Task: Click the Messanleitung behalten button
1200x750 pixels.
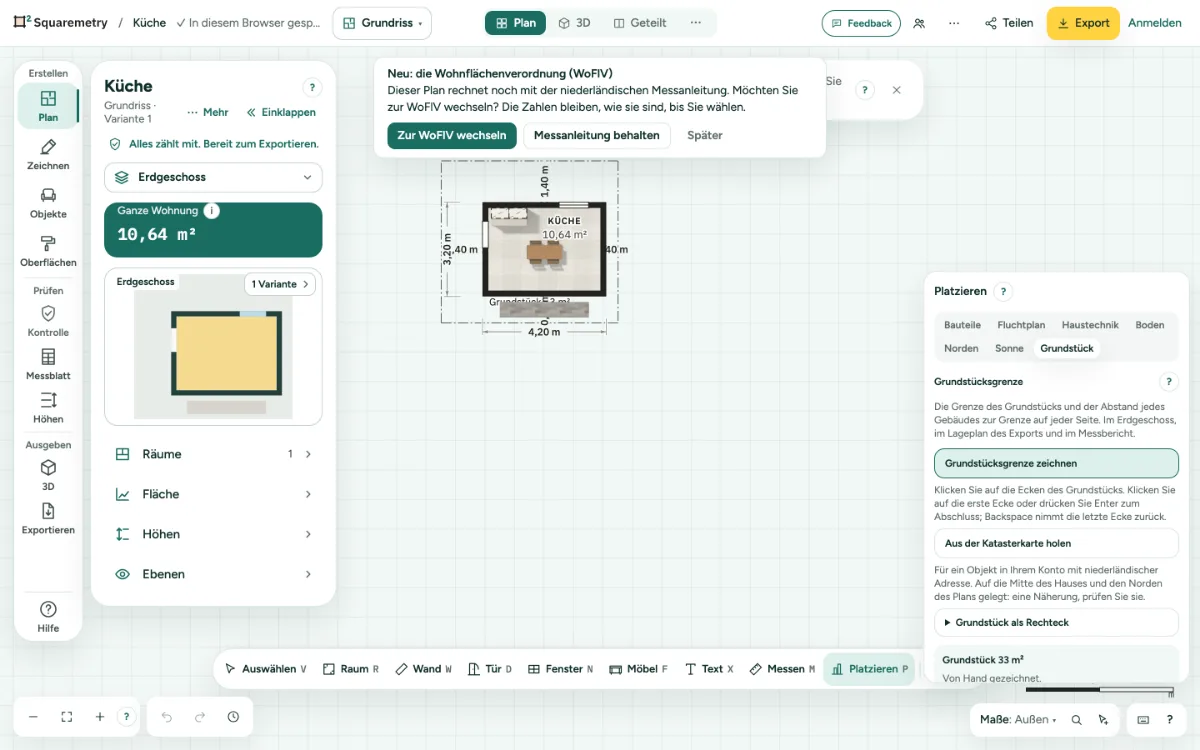Action: [x=597, y=136]
